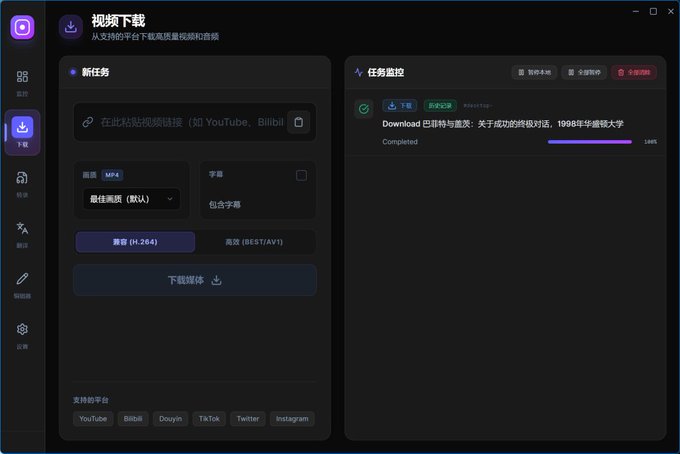Click the pause all tasks button

[x=584, y=72]
